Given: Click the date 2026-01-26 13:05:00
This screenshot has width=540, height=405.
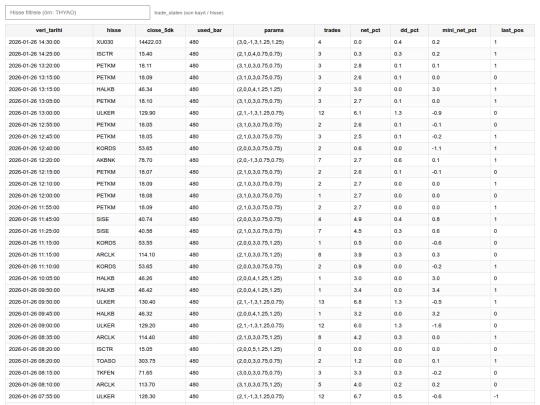Looking at the screenshot, I should click(34, 101).
